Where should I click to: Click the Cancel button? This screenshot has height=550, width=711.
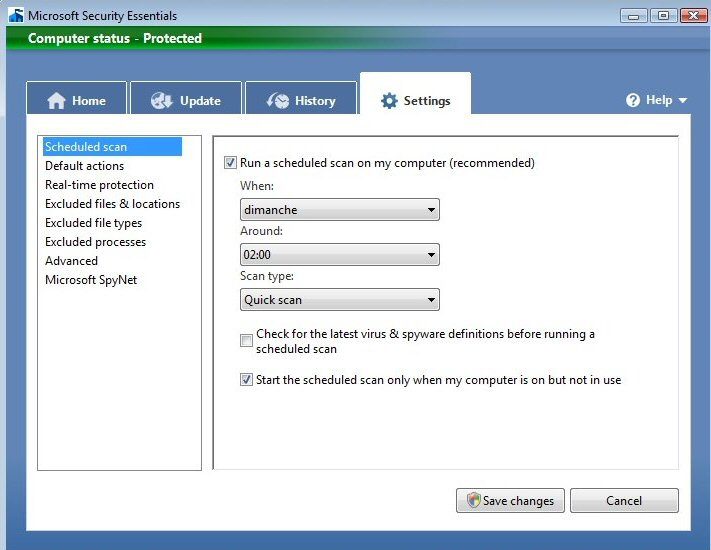[x=624, y=500]
